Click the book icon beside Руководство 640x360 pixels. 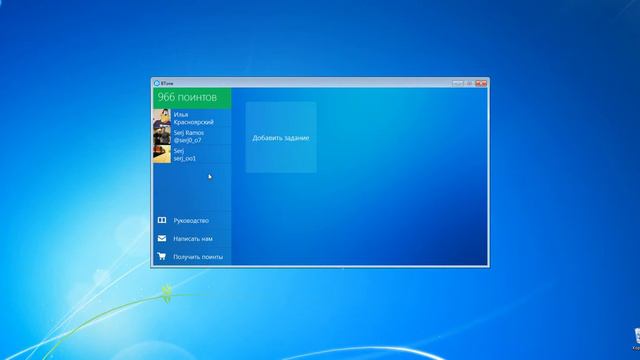[162, 220]
